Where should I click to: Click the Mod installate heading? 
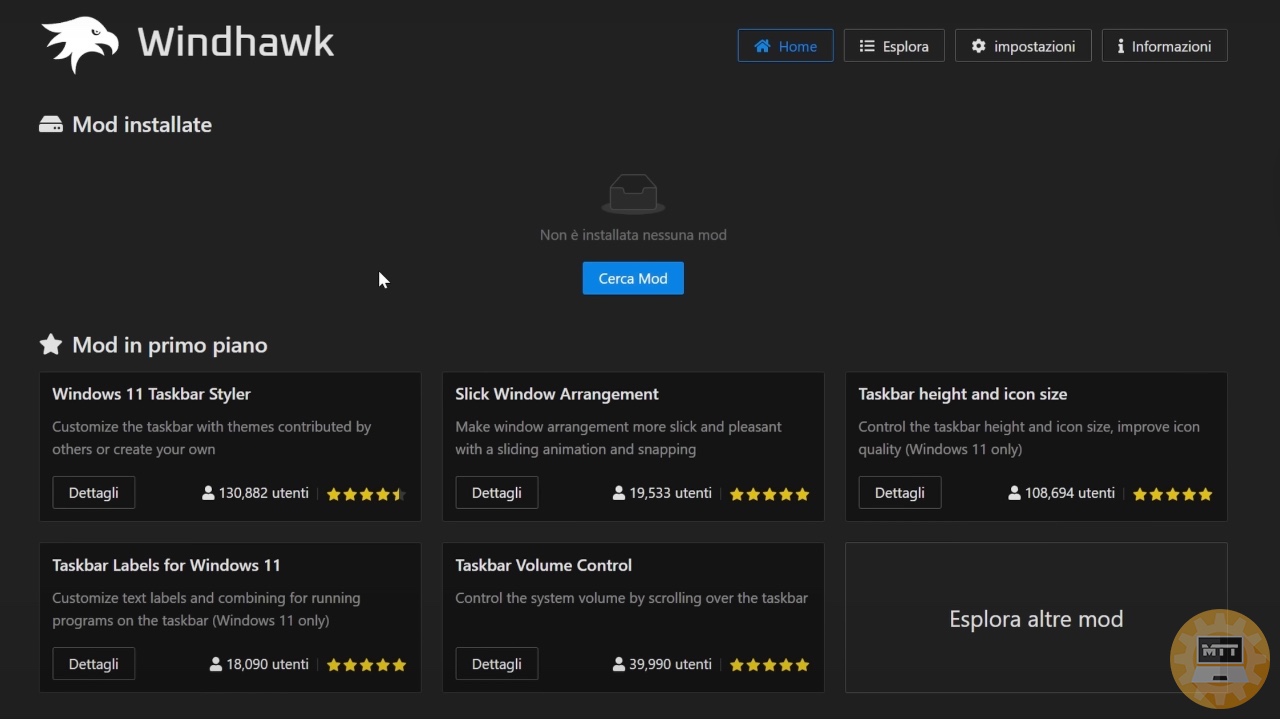point(142,125)
